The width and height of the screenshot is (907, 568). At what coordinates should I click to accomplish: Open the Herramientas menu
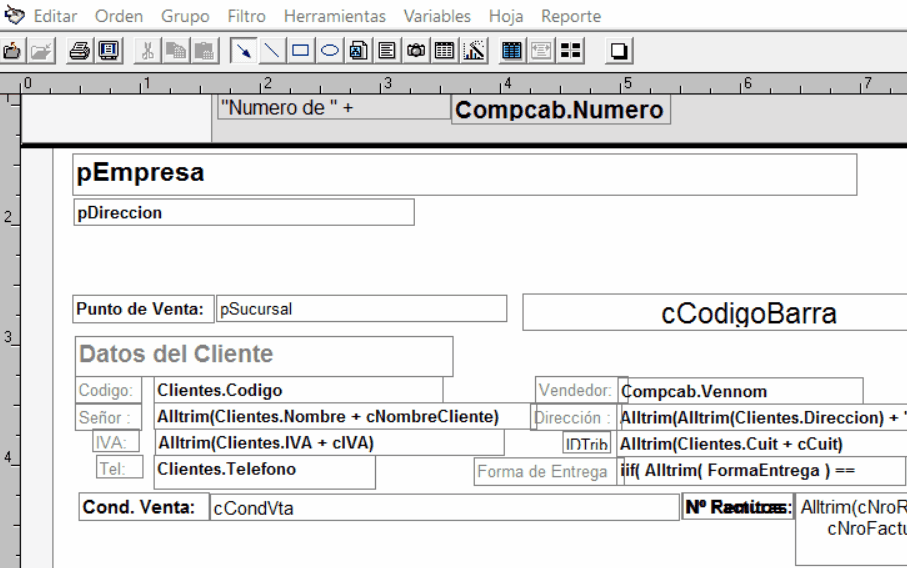(x=334, y=16)
